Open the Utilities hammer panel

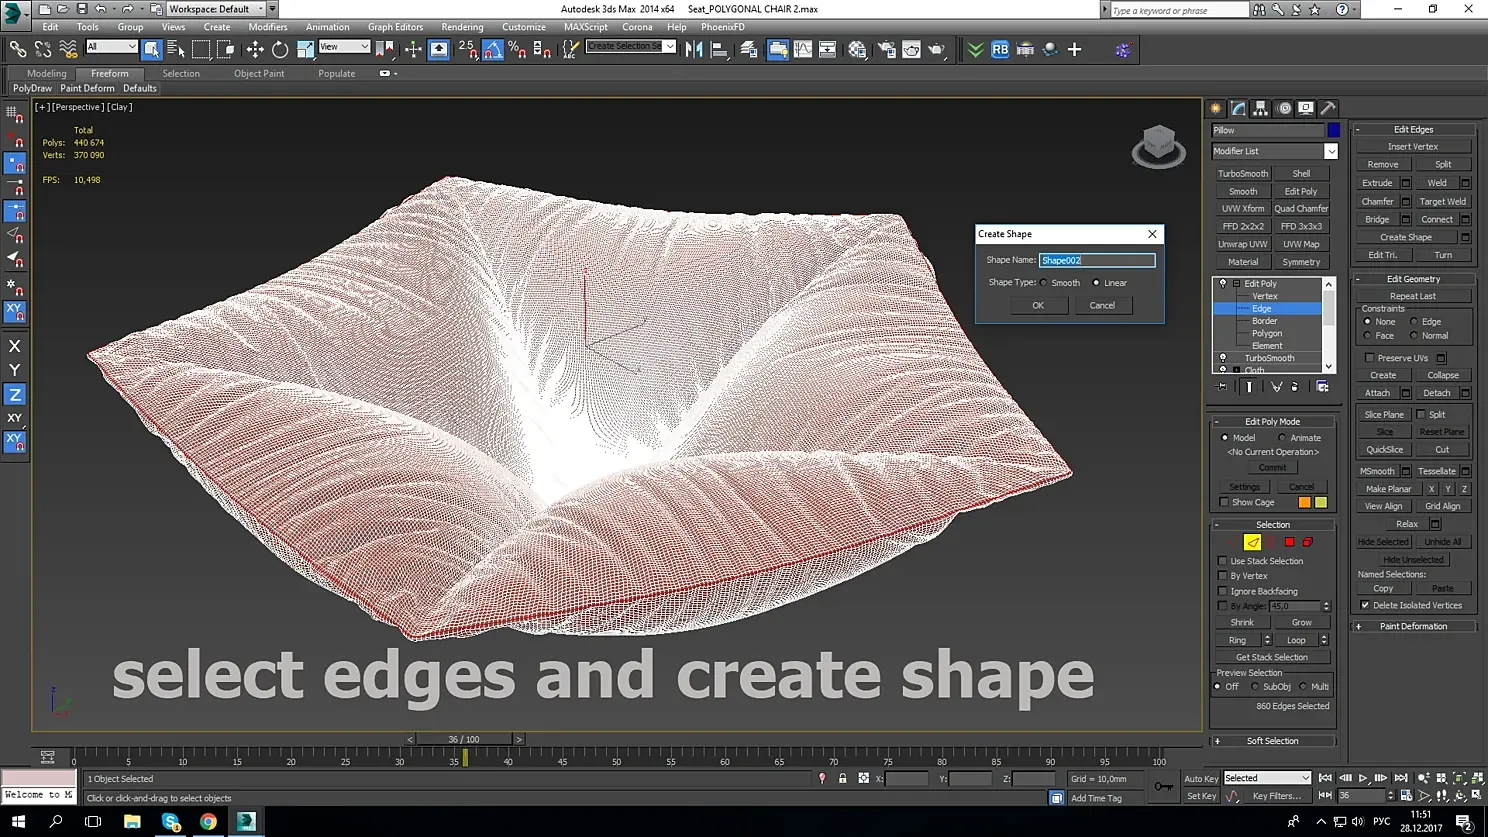[x=1328, y=108]
